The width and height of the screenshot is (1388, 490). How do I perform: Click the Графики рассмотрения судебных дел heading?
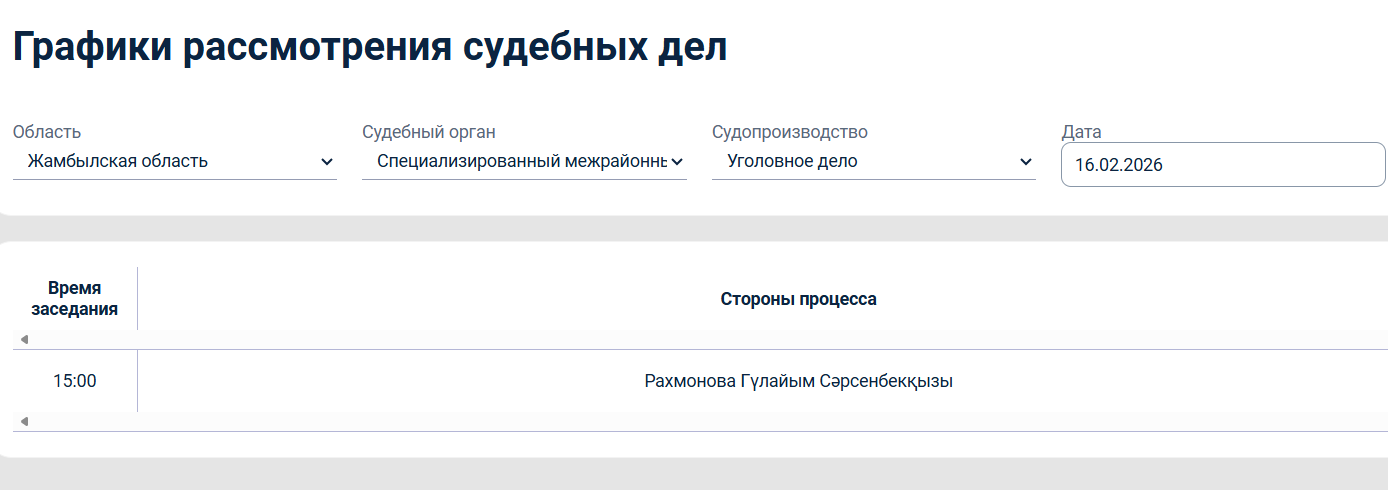[x=370, y=48]
